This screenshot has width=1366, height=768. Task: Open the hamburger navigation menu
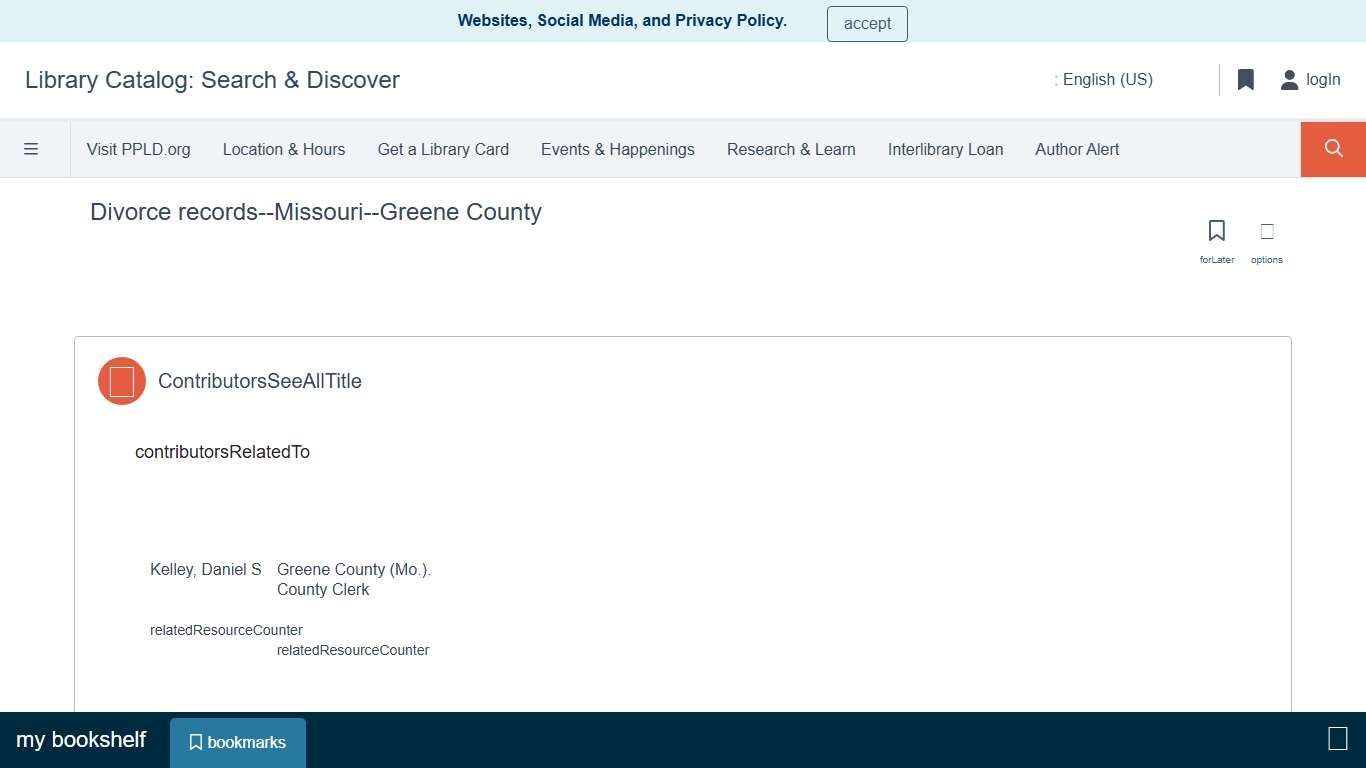(32, 148)
